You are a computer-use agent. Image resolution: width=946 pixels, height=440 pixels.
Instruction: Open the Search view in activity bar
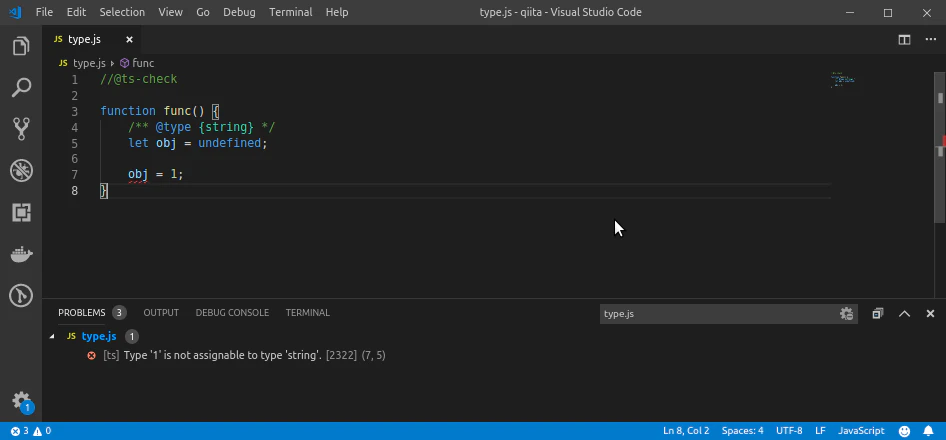pyautogui.click(x=21, y=88)
